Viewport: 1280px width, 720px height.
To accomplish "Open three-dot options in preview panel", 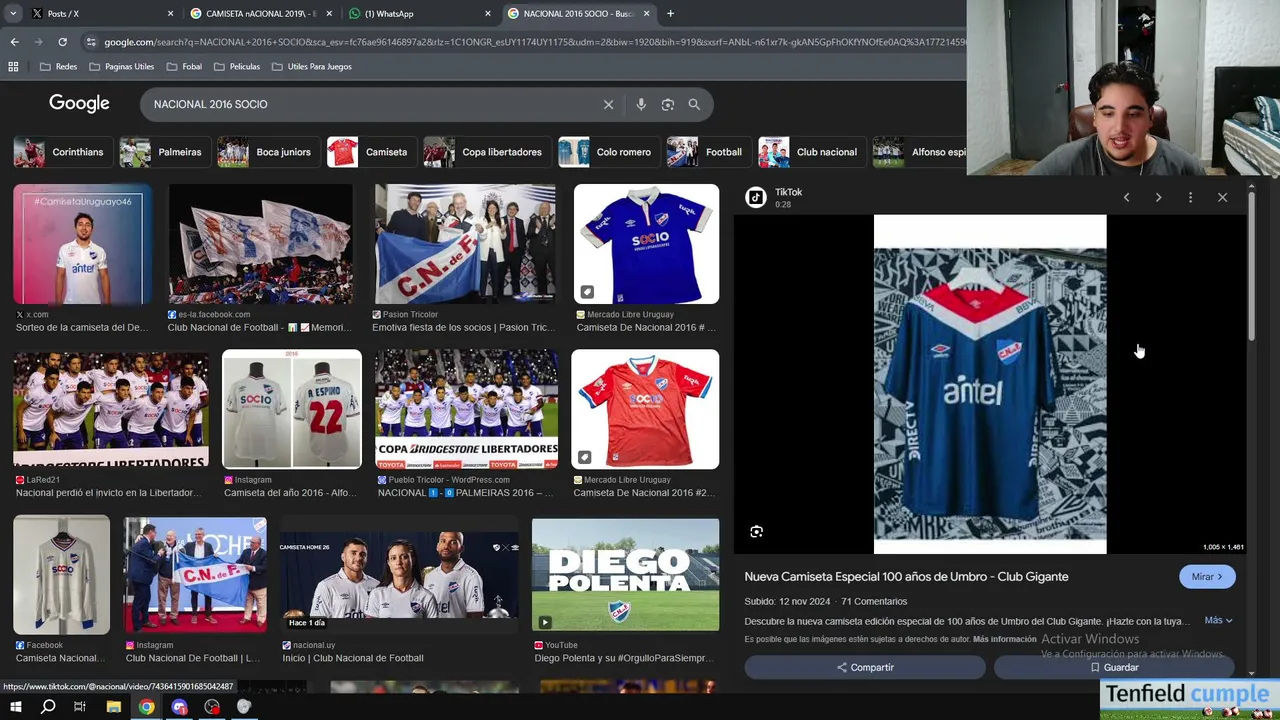I will click(x=1190, y=197).
